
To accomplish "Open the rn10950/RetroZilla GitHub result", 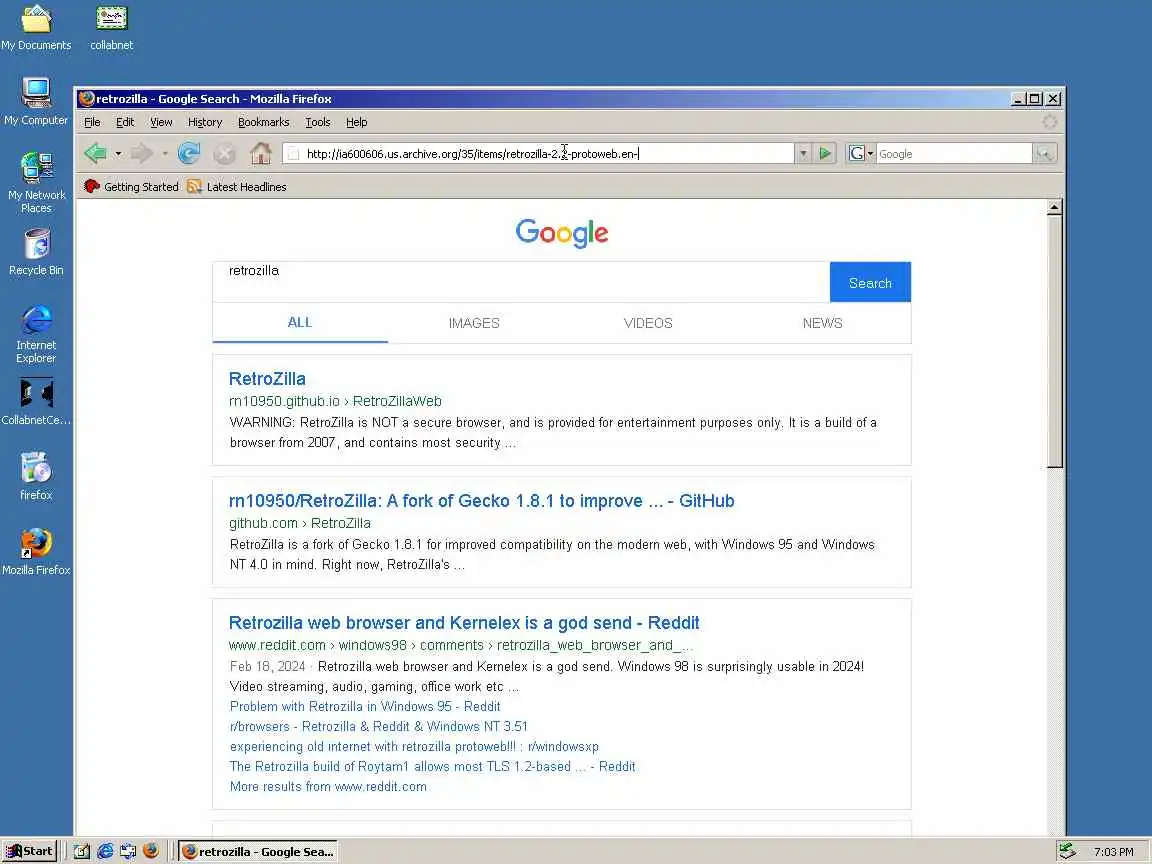I will (x=481, y=501).
